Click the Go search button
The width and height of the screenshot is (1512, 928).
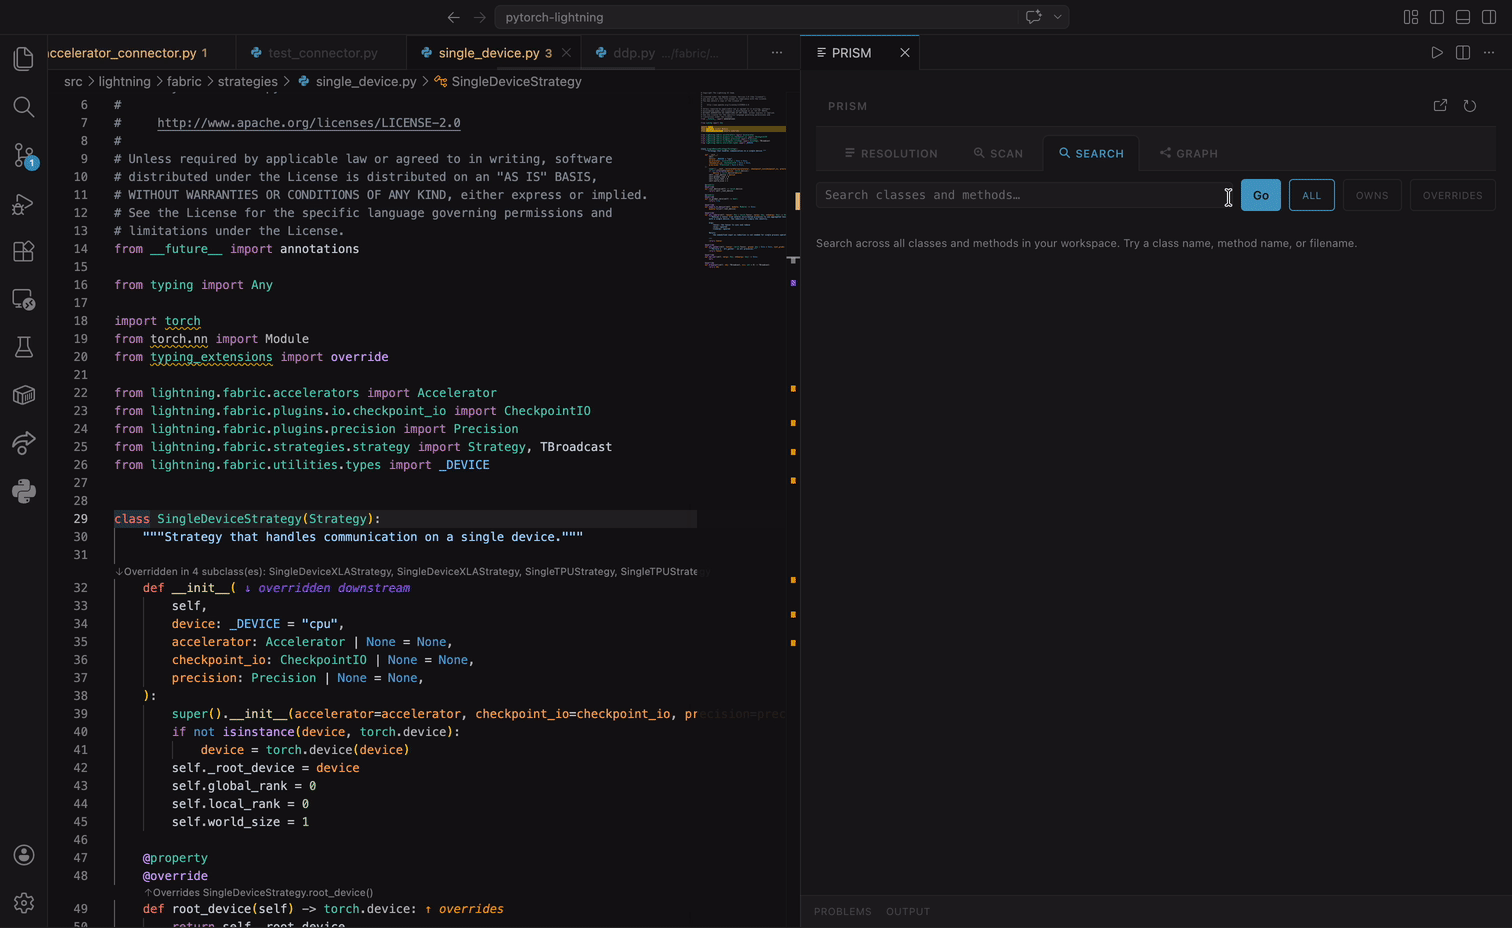click(x=1261, y=195)
